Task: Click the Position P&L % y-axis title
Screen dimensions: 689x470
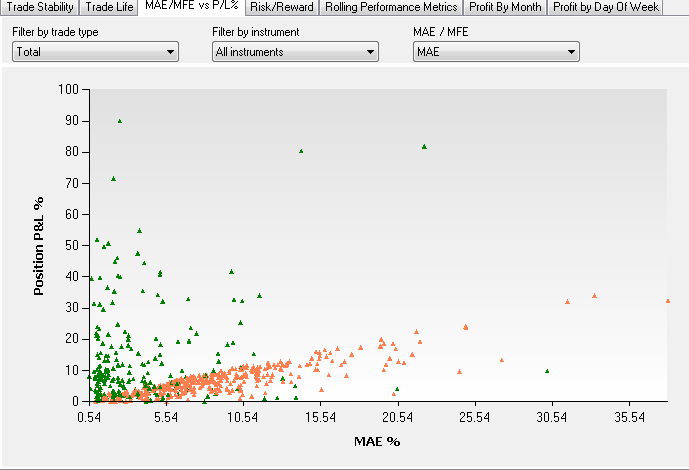Action: tap(39, 245)
